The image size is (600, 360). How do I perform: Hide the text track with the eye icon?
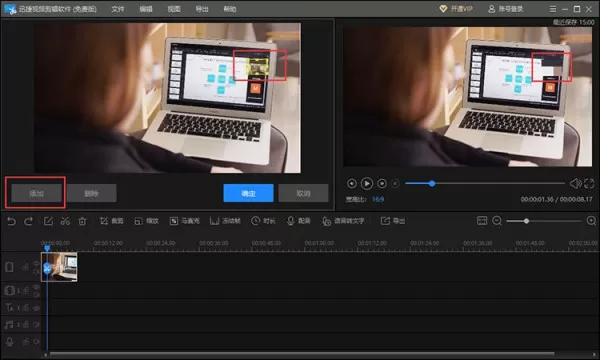(36, 308)
